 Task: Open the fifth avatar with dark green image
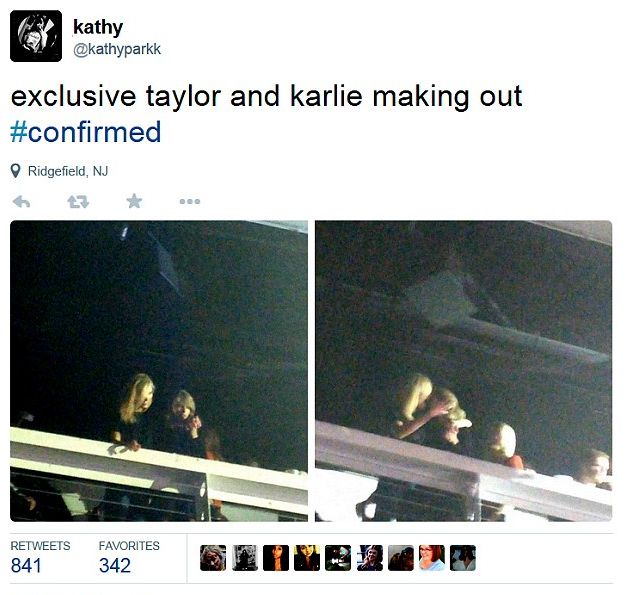tap(338, 558)
